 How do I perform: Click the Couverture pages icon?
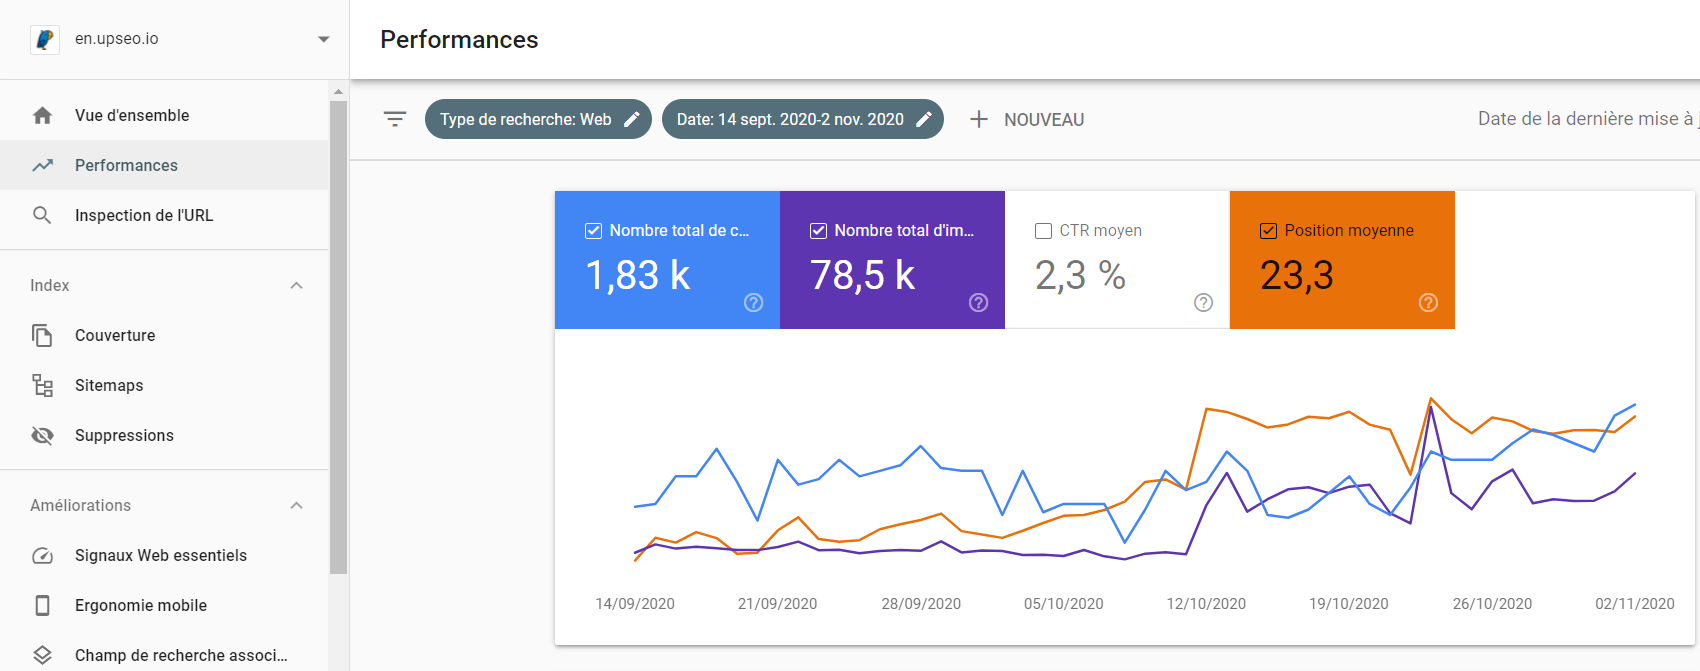pyautogui.click(x=42, y=335)
